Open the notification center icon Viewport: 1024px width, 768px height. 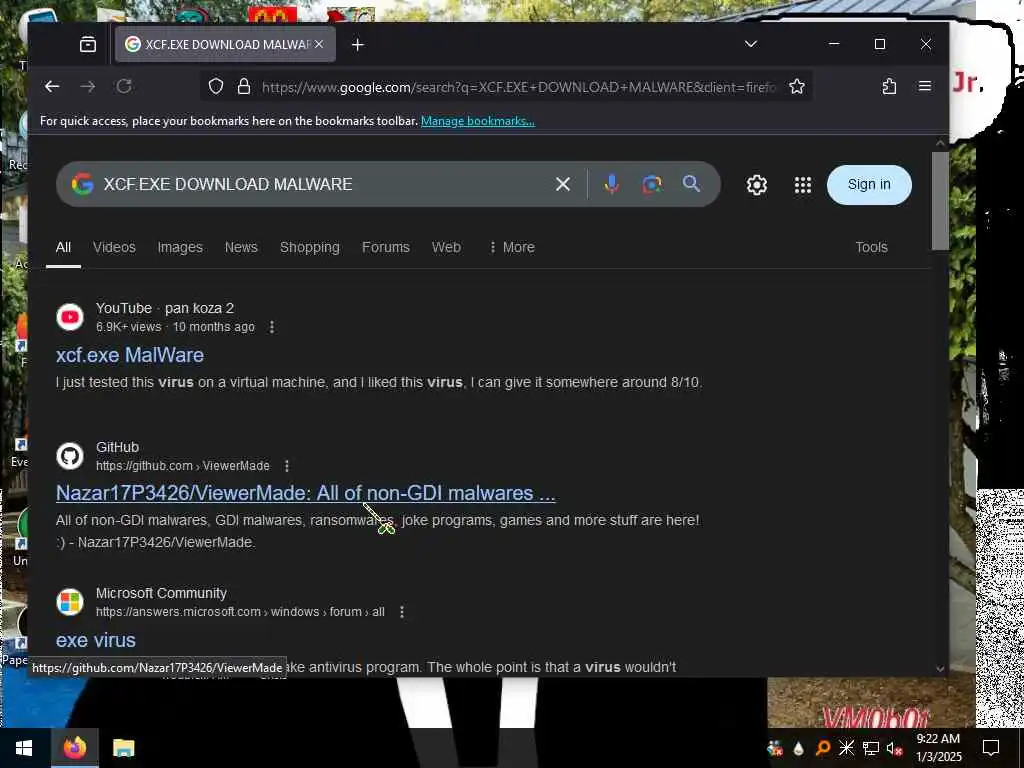coord(991,748)
